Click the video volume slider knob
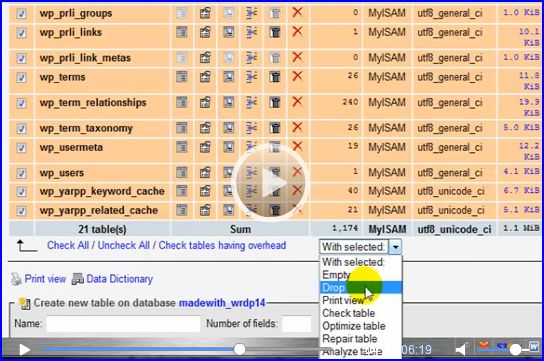This screenshot has width=544, height=361. click(516, 350)
